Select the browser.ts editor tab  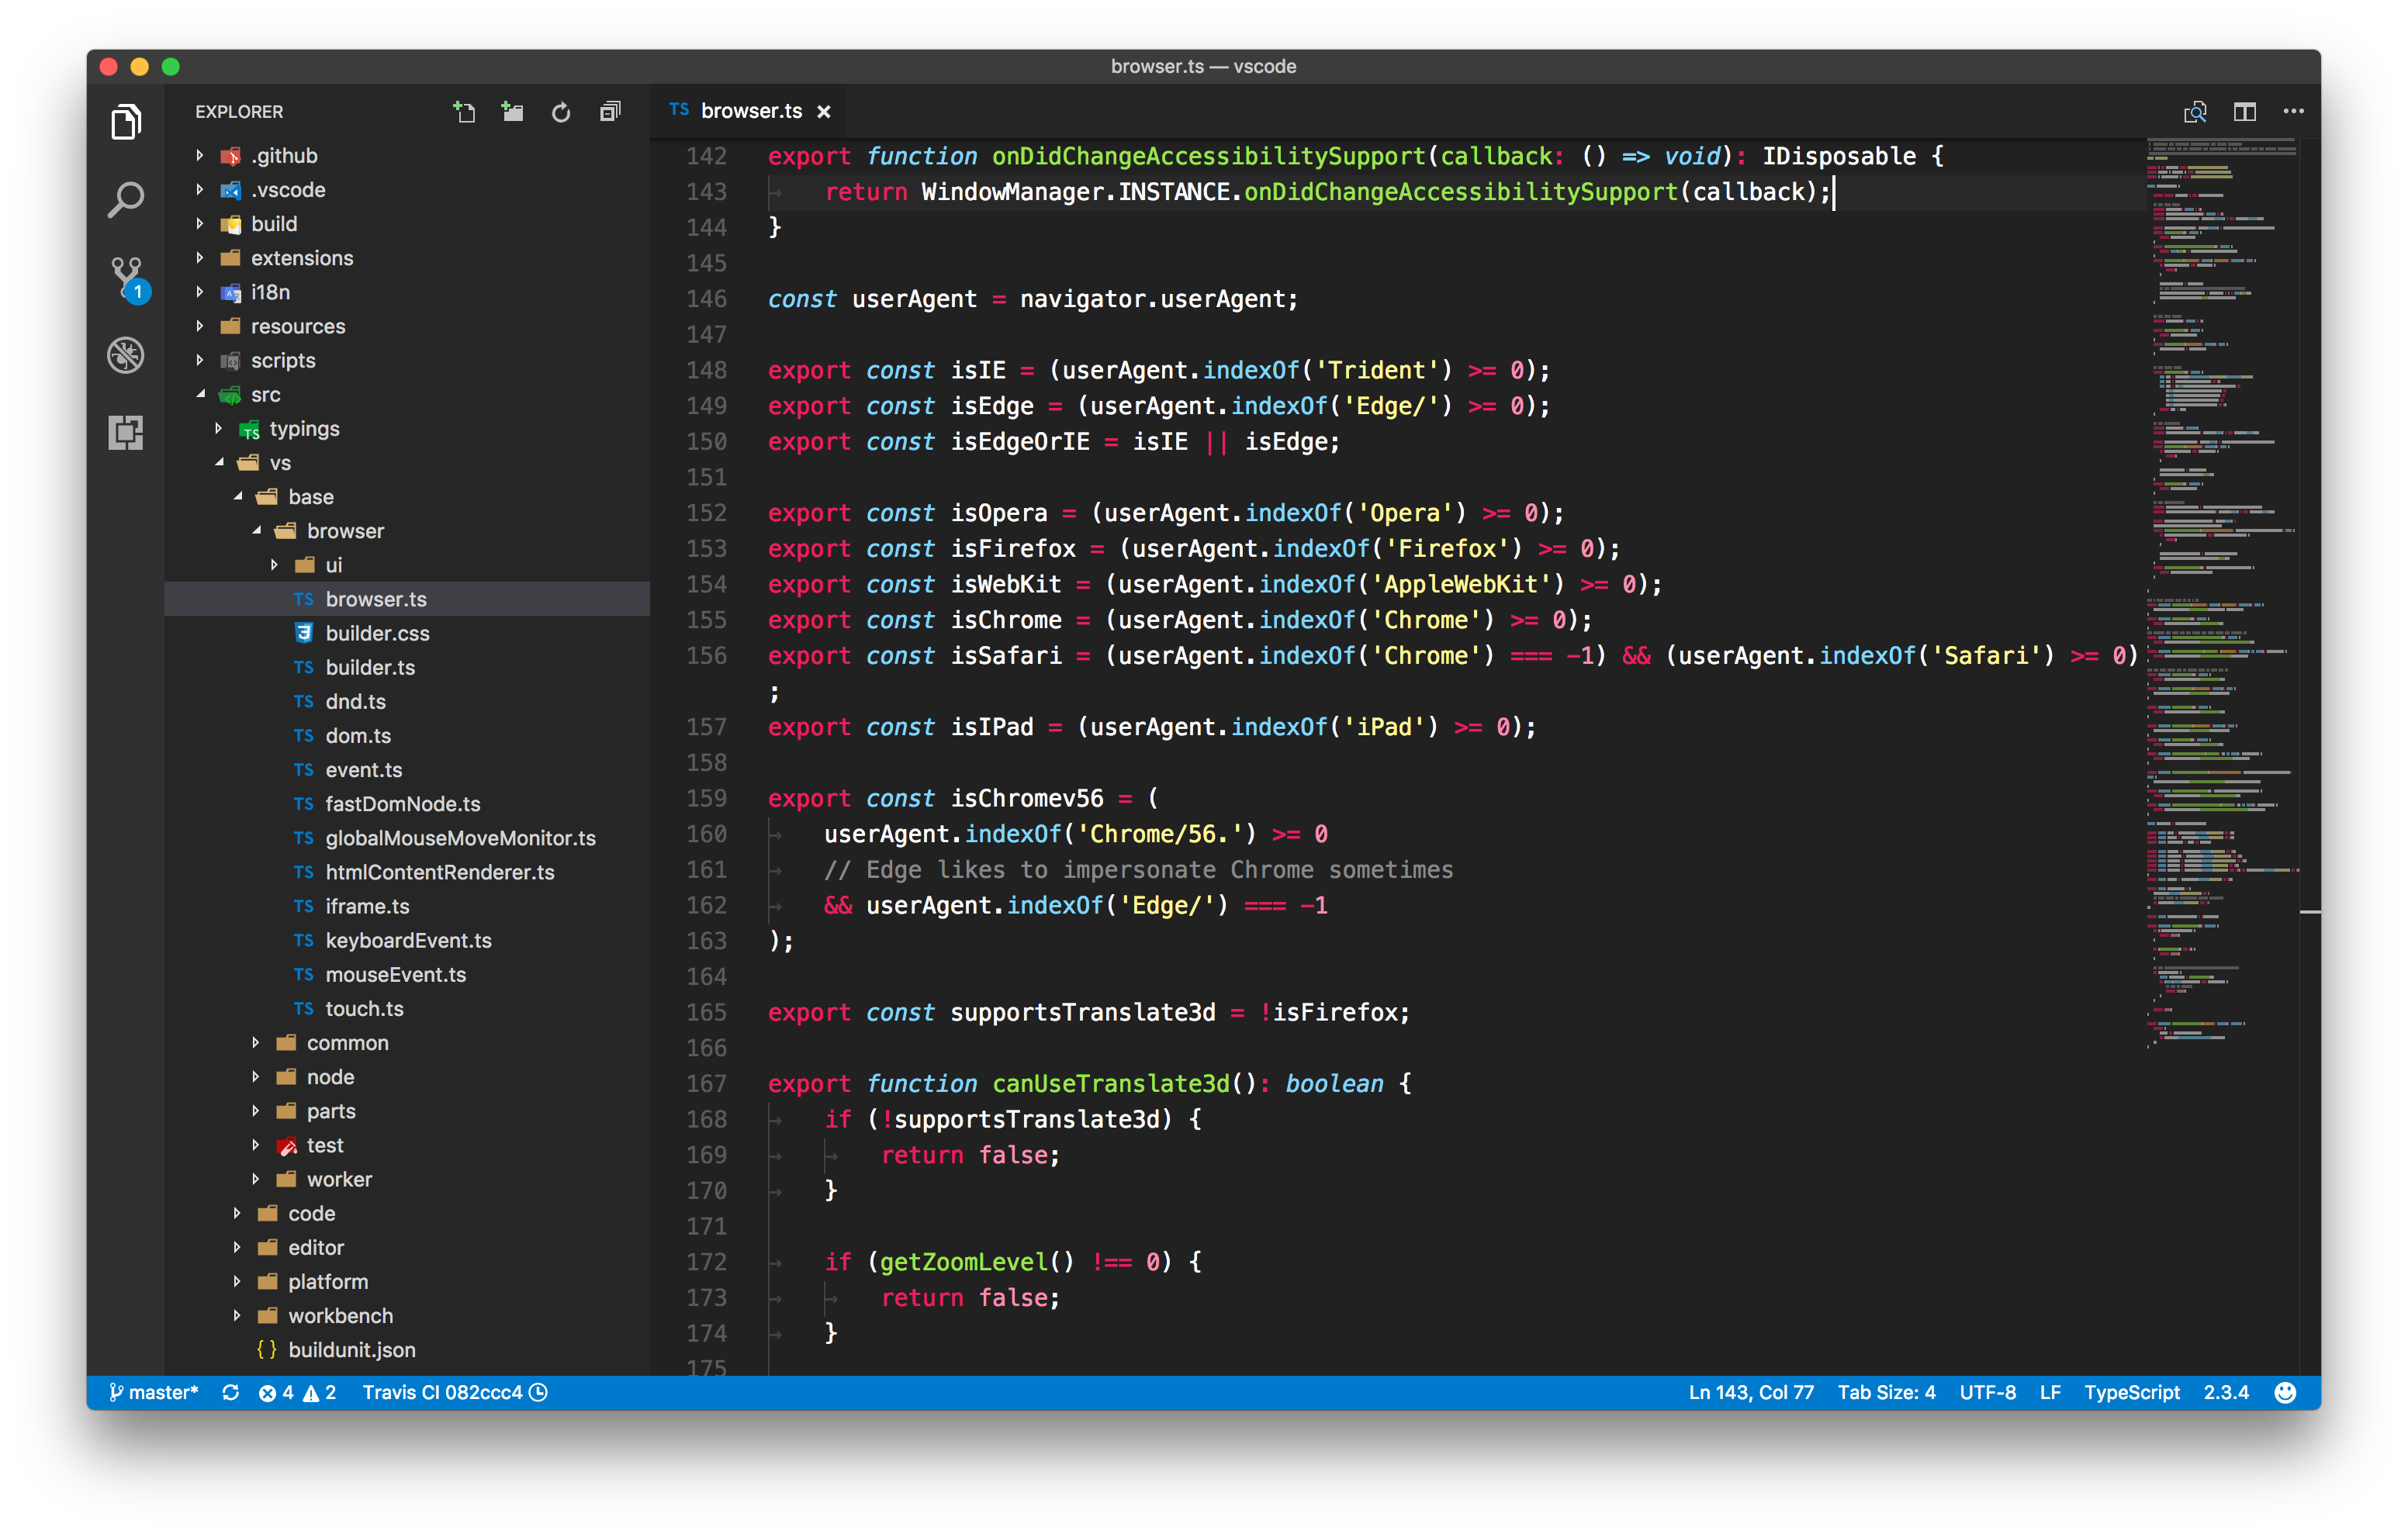(750, 111)
